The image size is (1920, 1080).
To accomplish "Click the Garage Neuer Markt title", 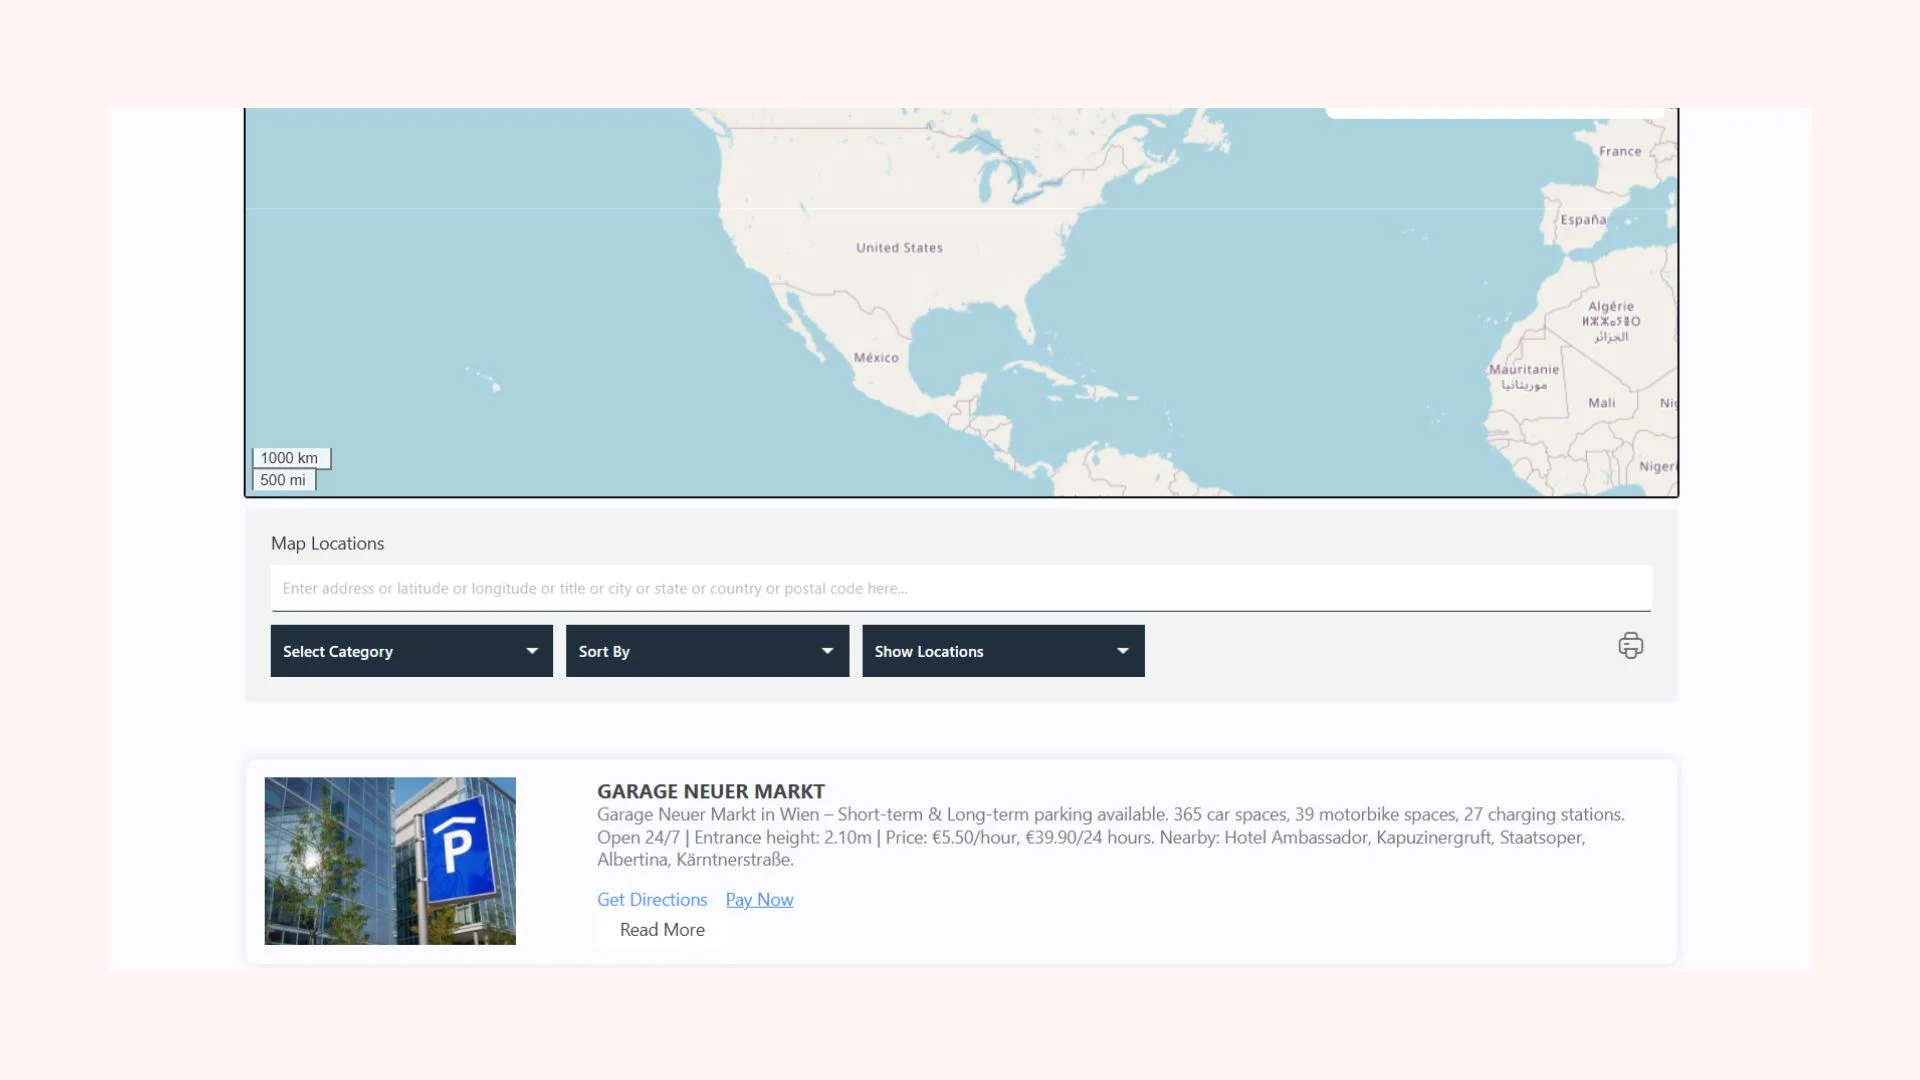I will click(711, 791).
